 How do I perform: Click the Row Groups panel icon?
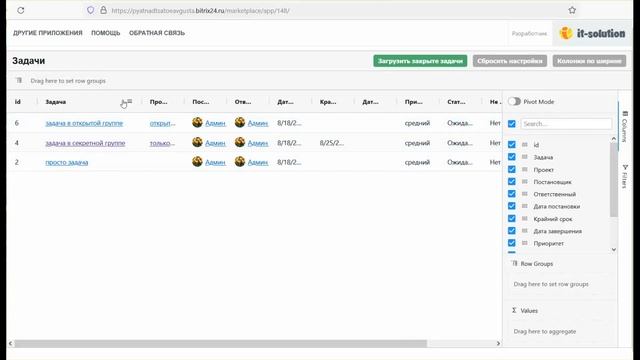514,264
